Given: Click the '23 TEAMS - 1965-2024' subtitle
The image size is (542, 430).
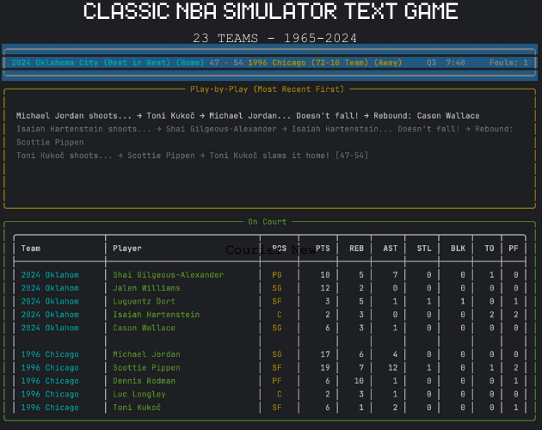Looking at the screenshot, I should pyautogui.click(x=274, y=38).
